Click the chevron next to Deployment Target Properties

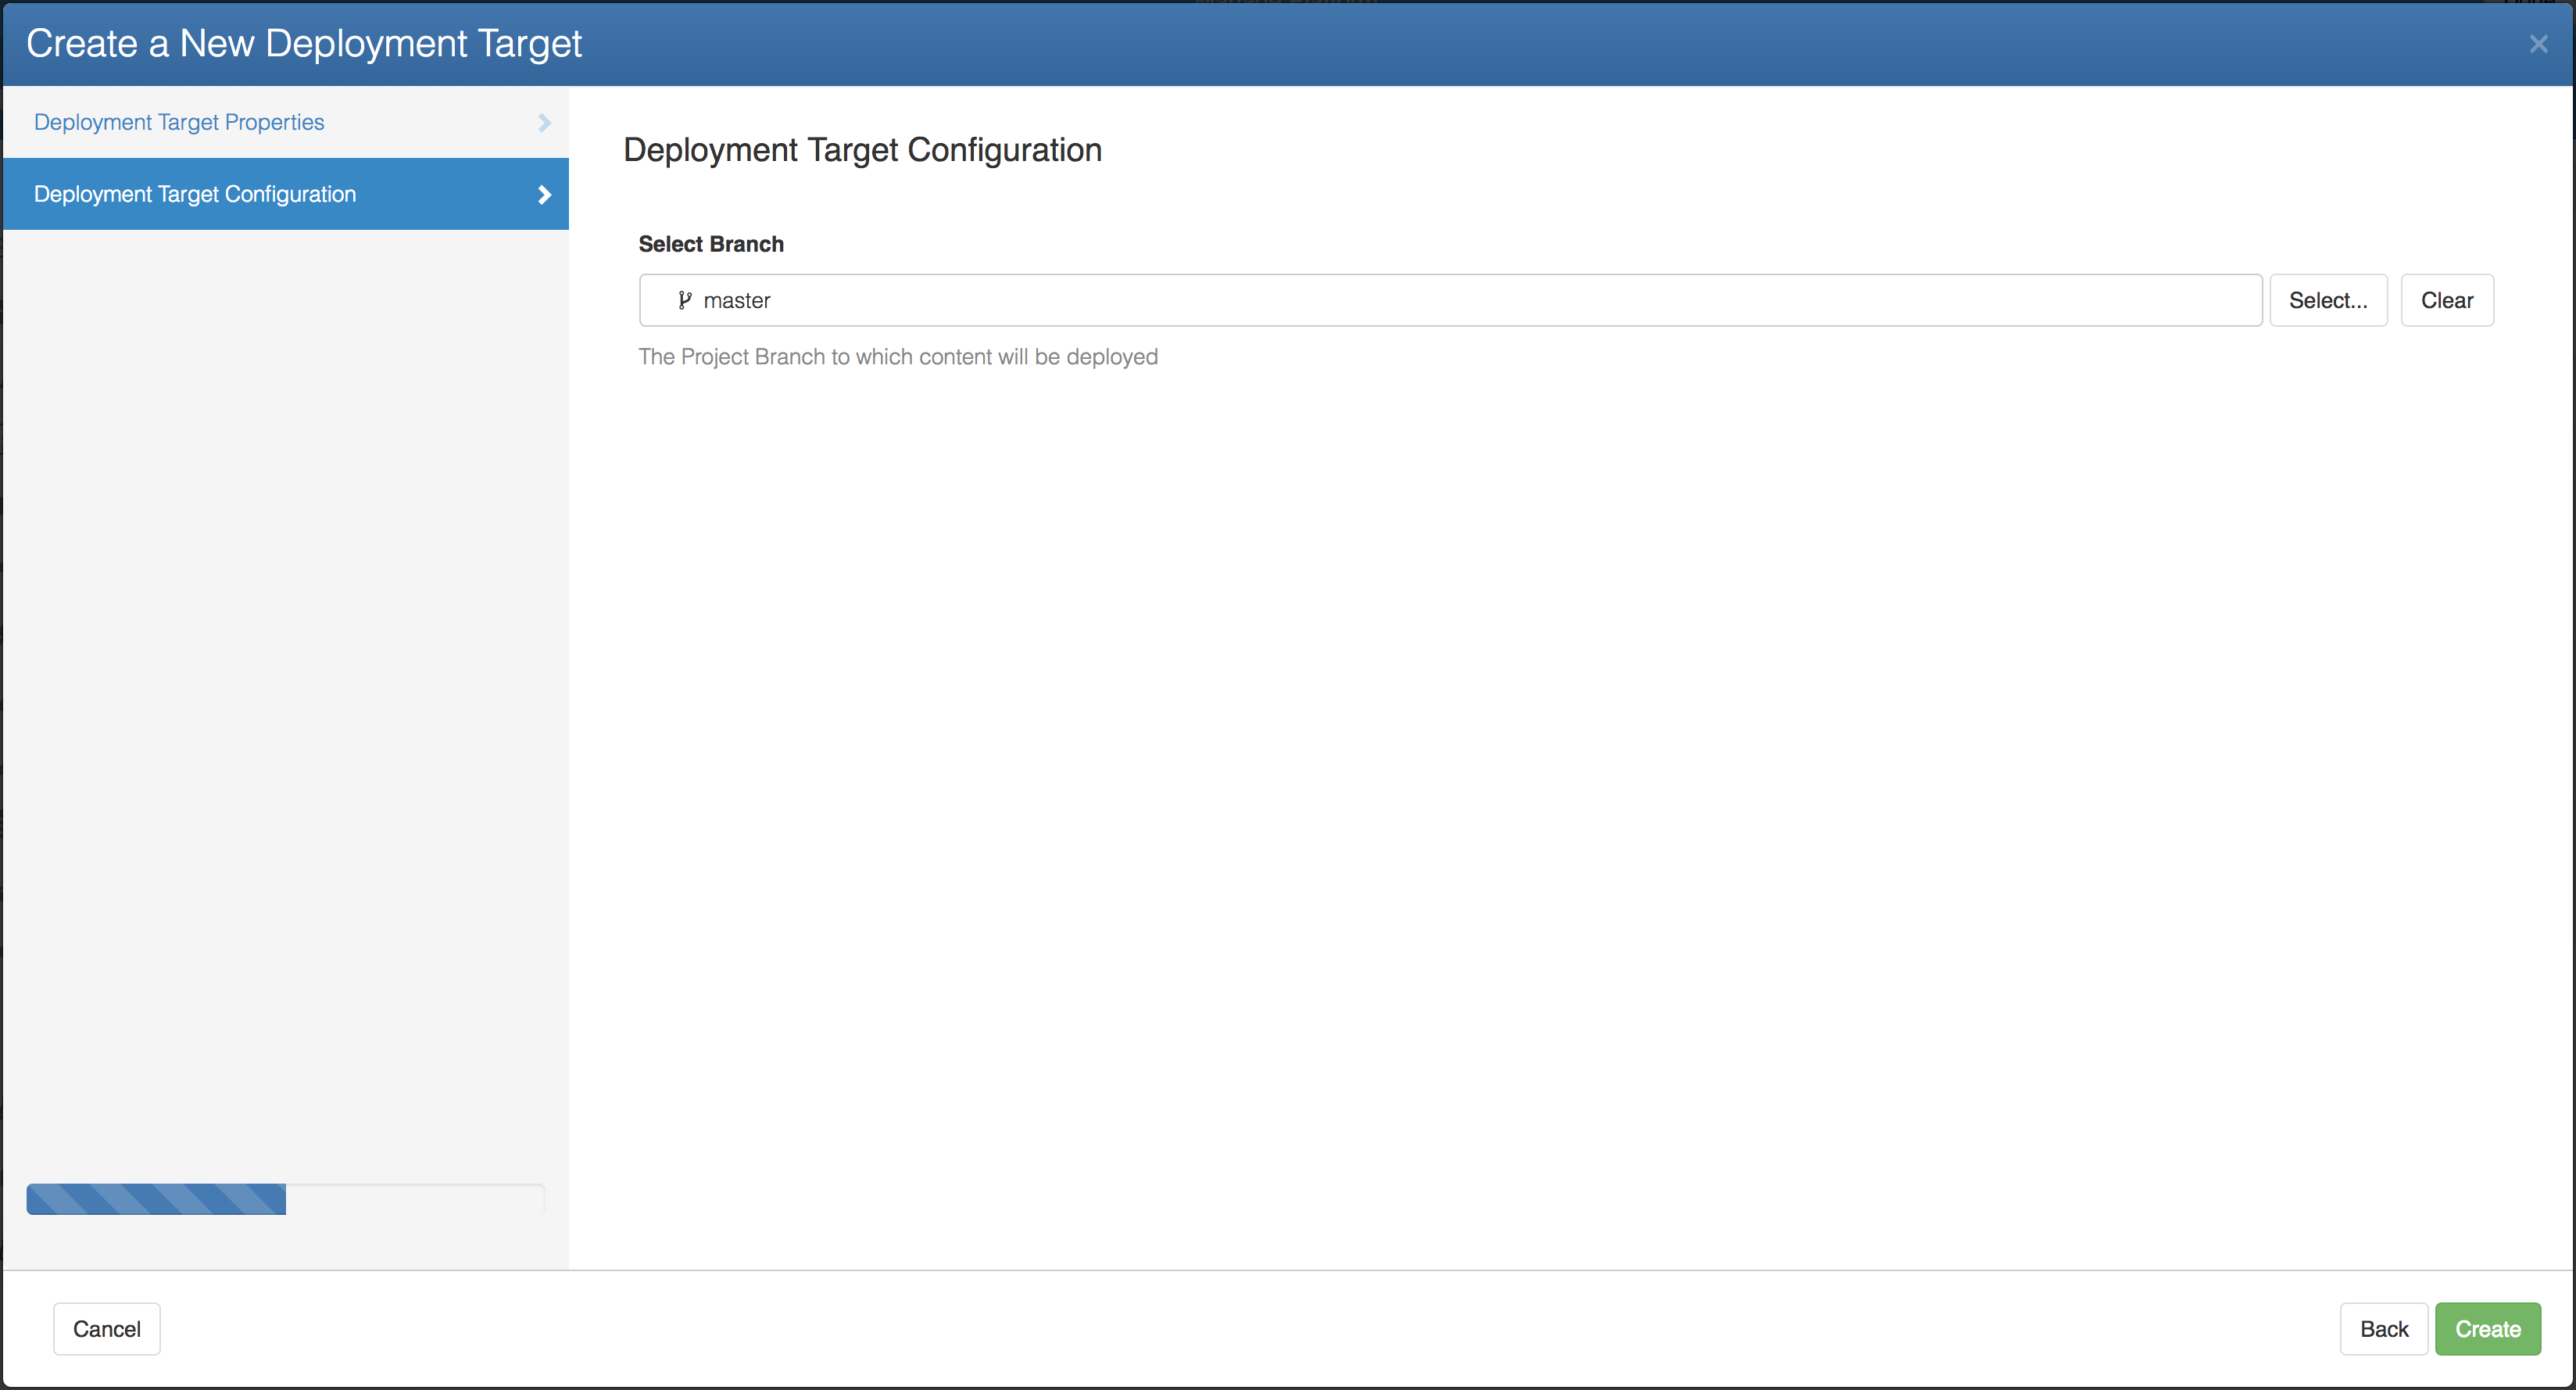tap(544, 122)
